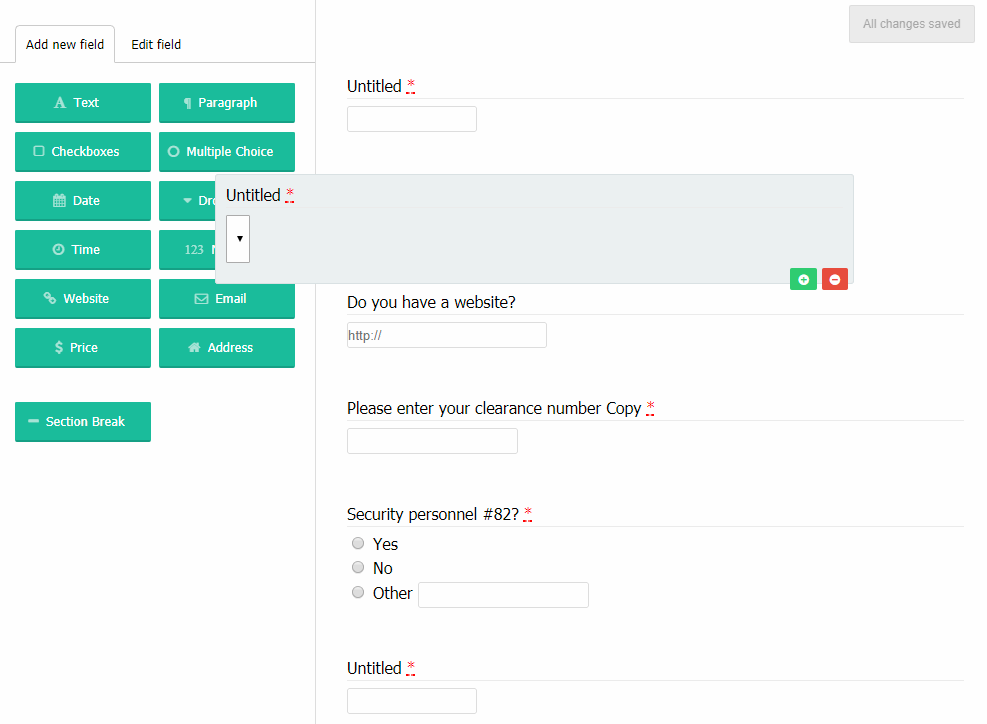Insert a Section Break
Image resolution: width=987 pixels, height=724 pixels.
click(82, 421)
